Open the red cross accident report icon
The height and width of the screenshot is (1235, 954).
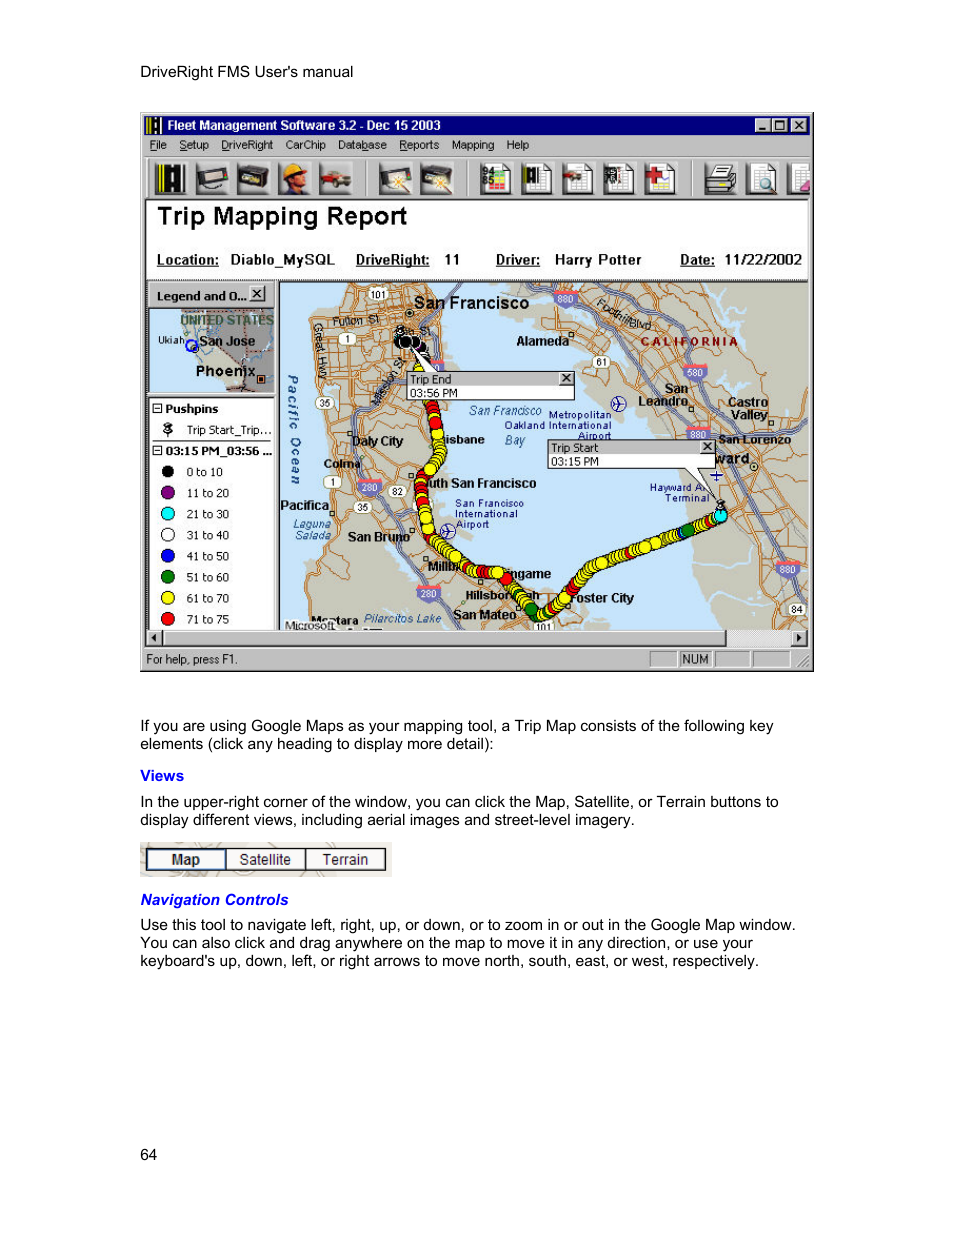pos(659,178)
